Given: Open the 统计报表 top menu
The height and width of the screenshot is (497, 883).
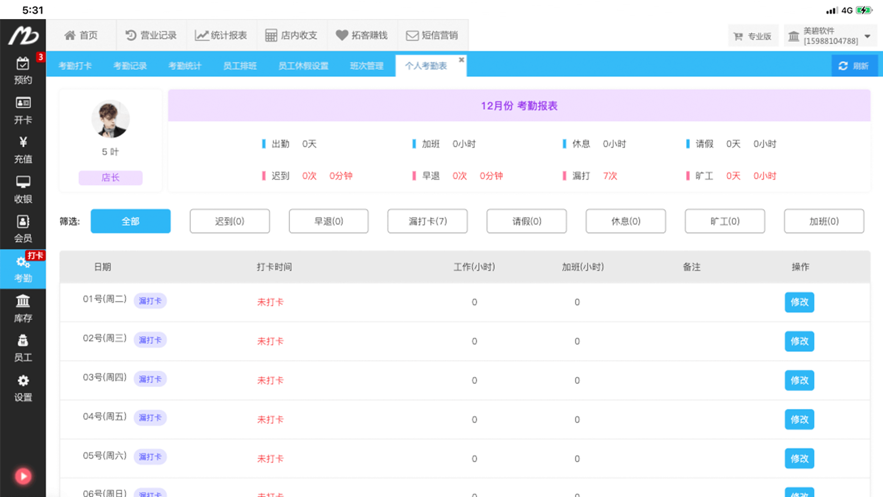Looking at the screenshot, I should click(221, 35).
